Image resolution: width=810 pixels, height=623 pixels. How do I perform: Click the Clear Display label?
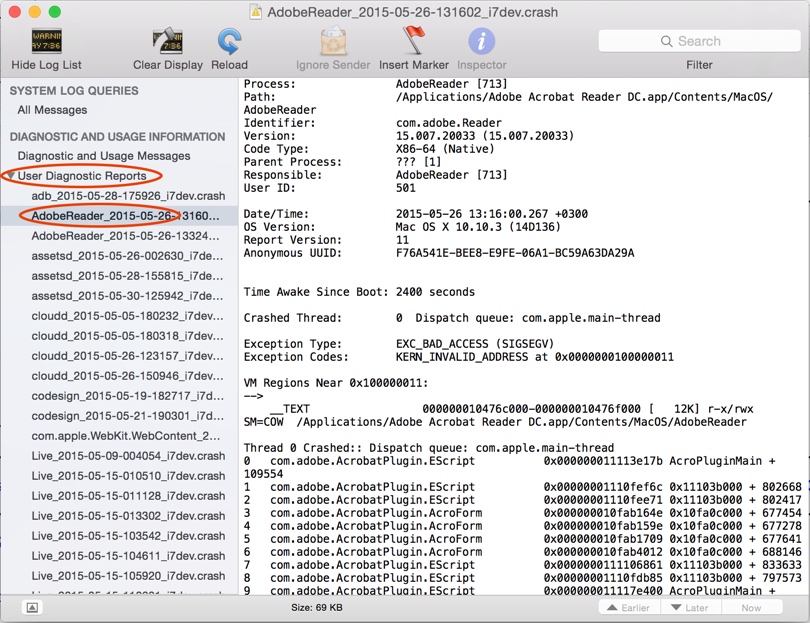click(167, 65)
